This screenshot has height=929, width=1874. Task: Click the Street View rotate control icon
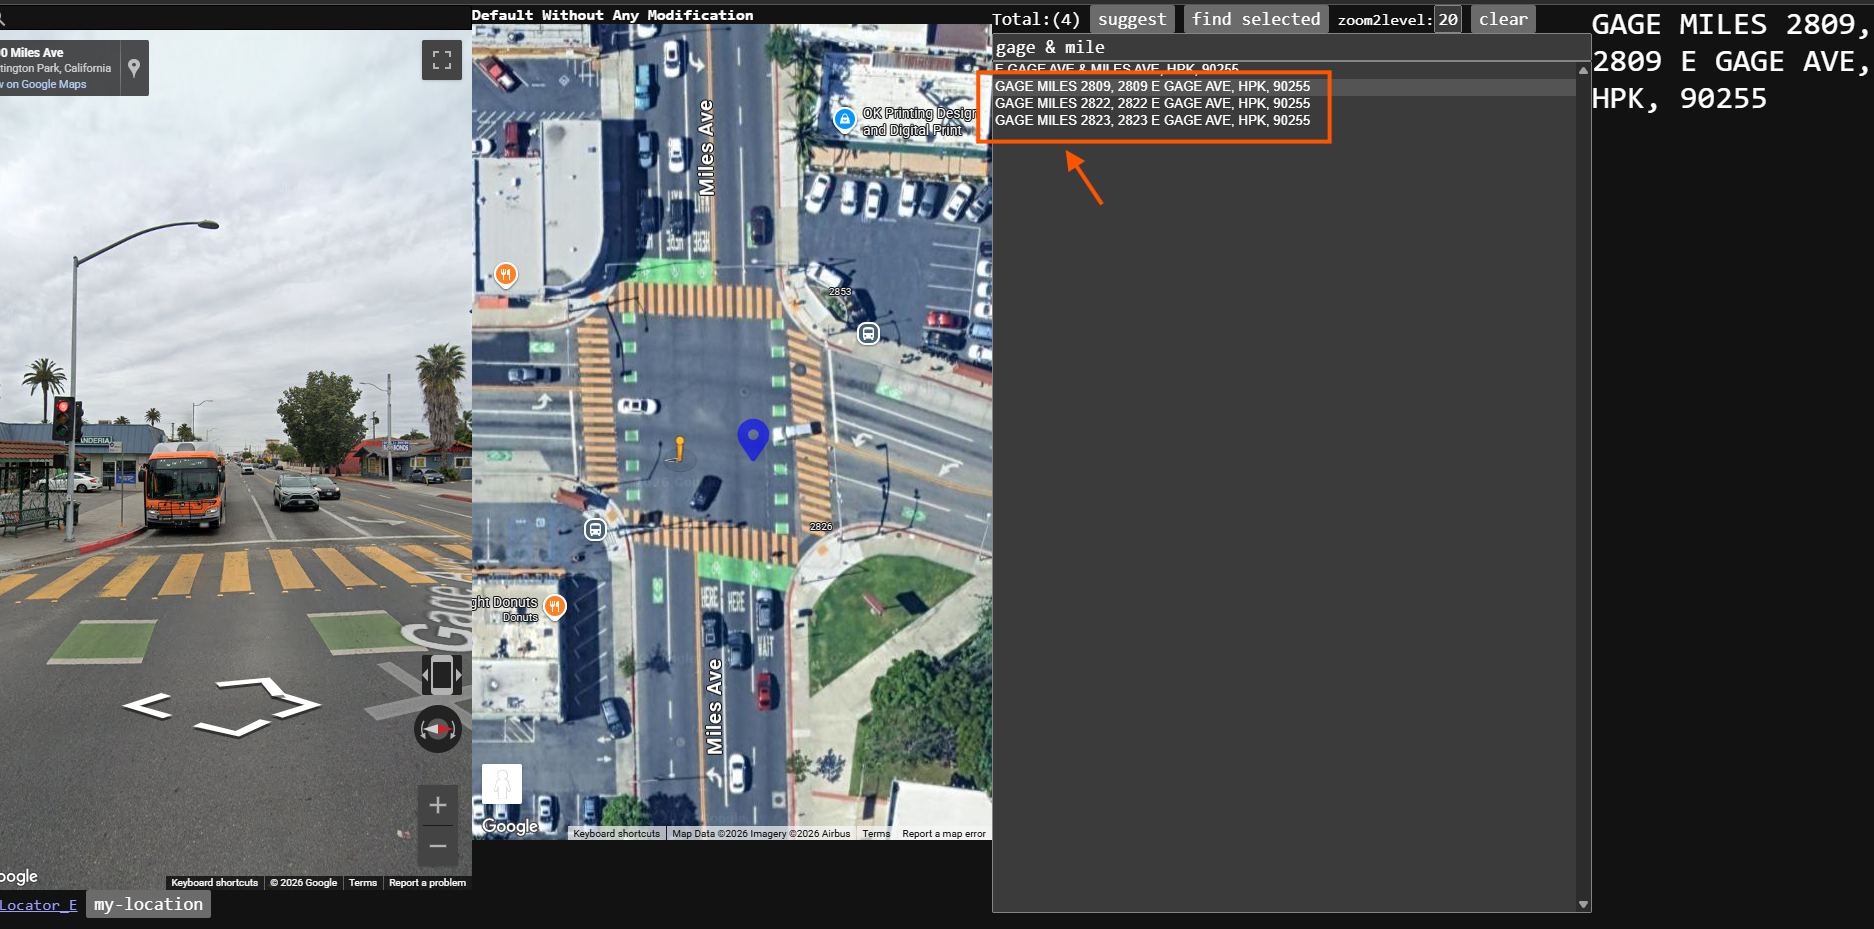442,675
